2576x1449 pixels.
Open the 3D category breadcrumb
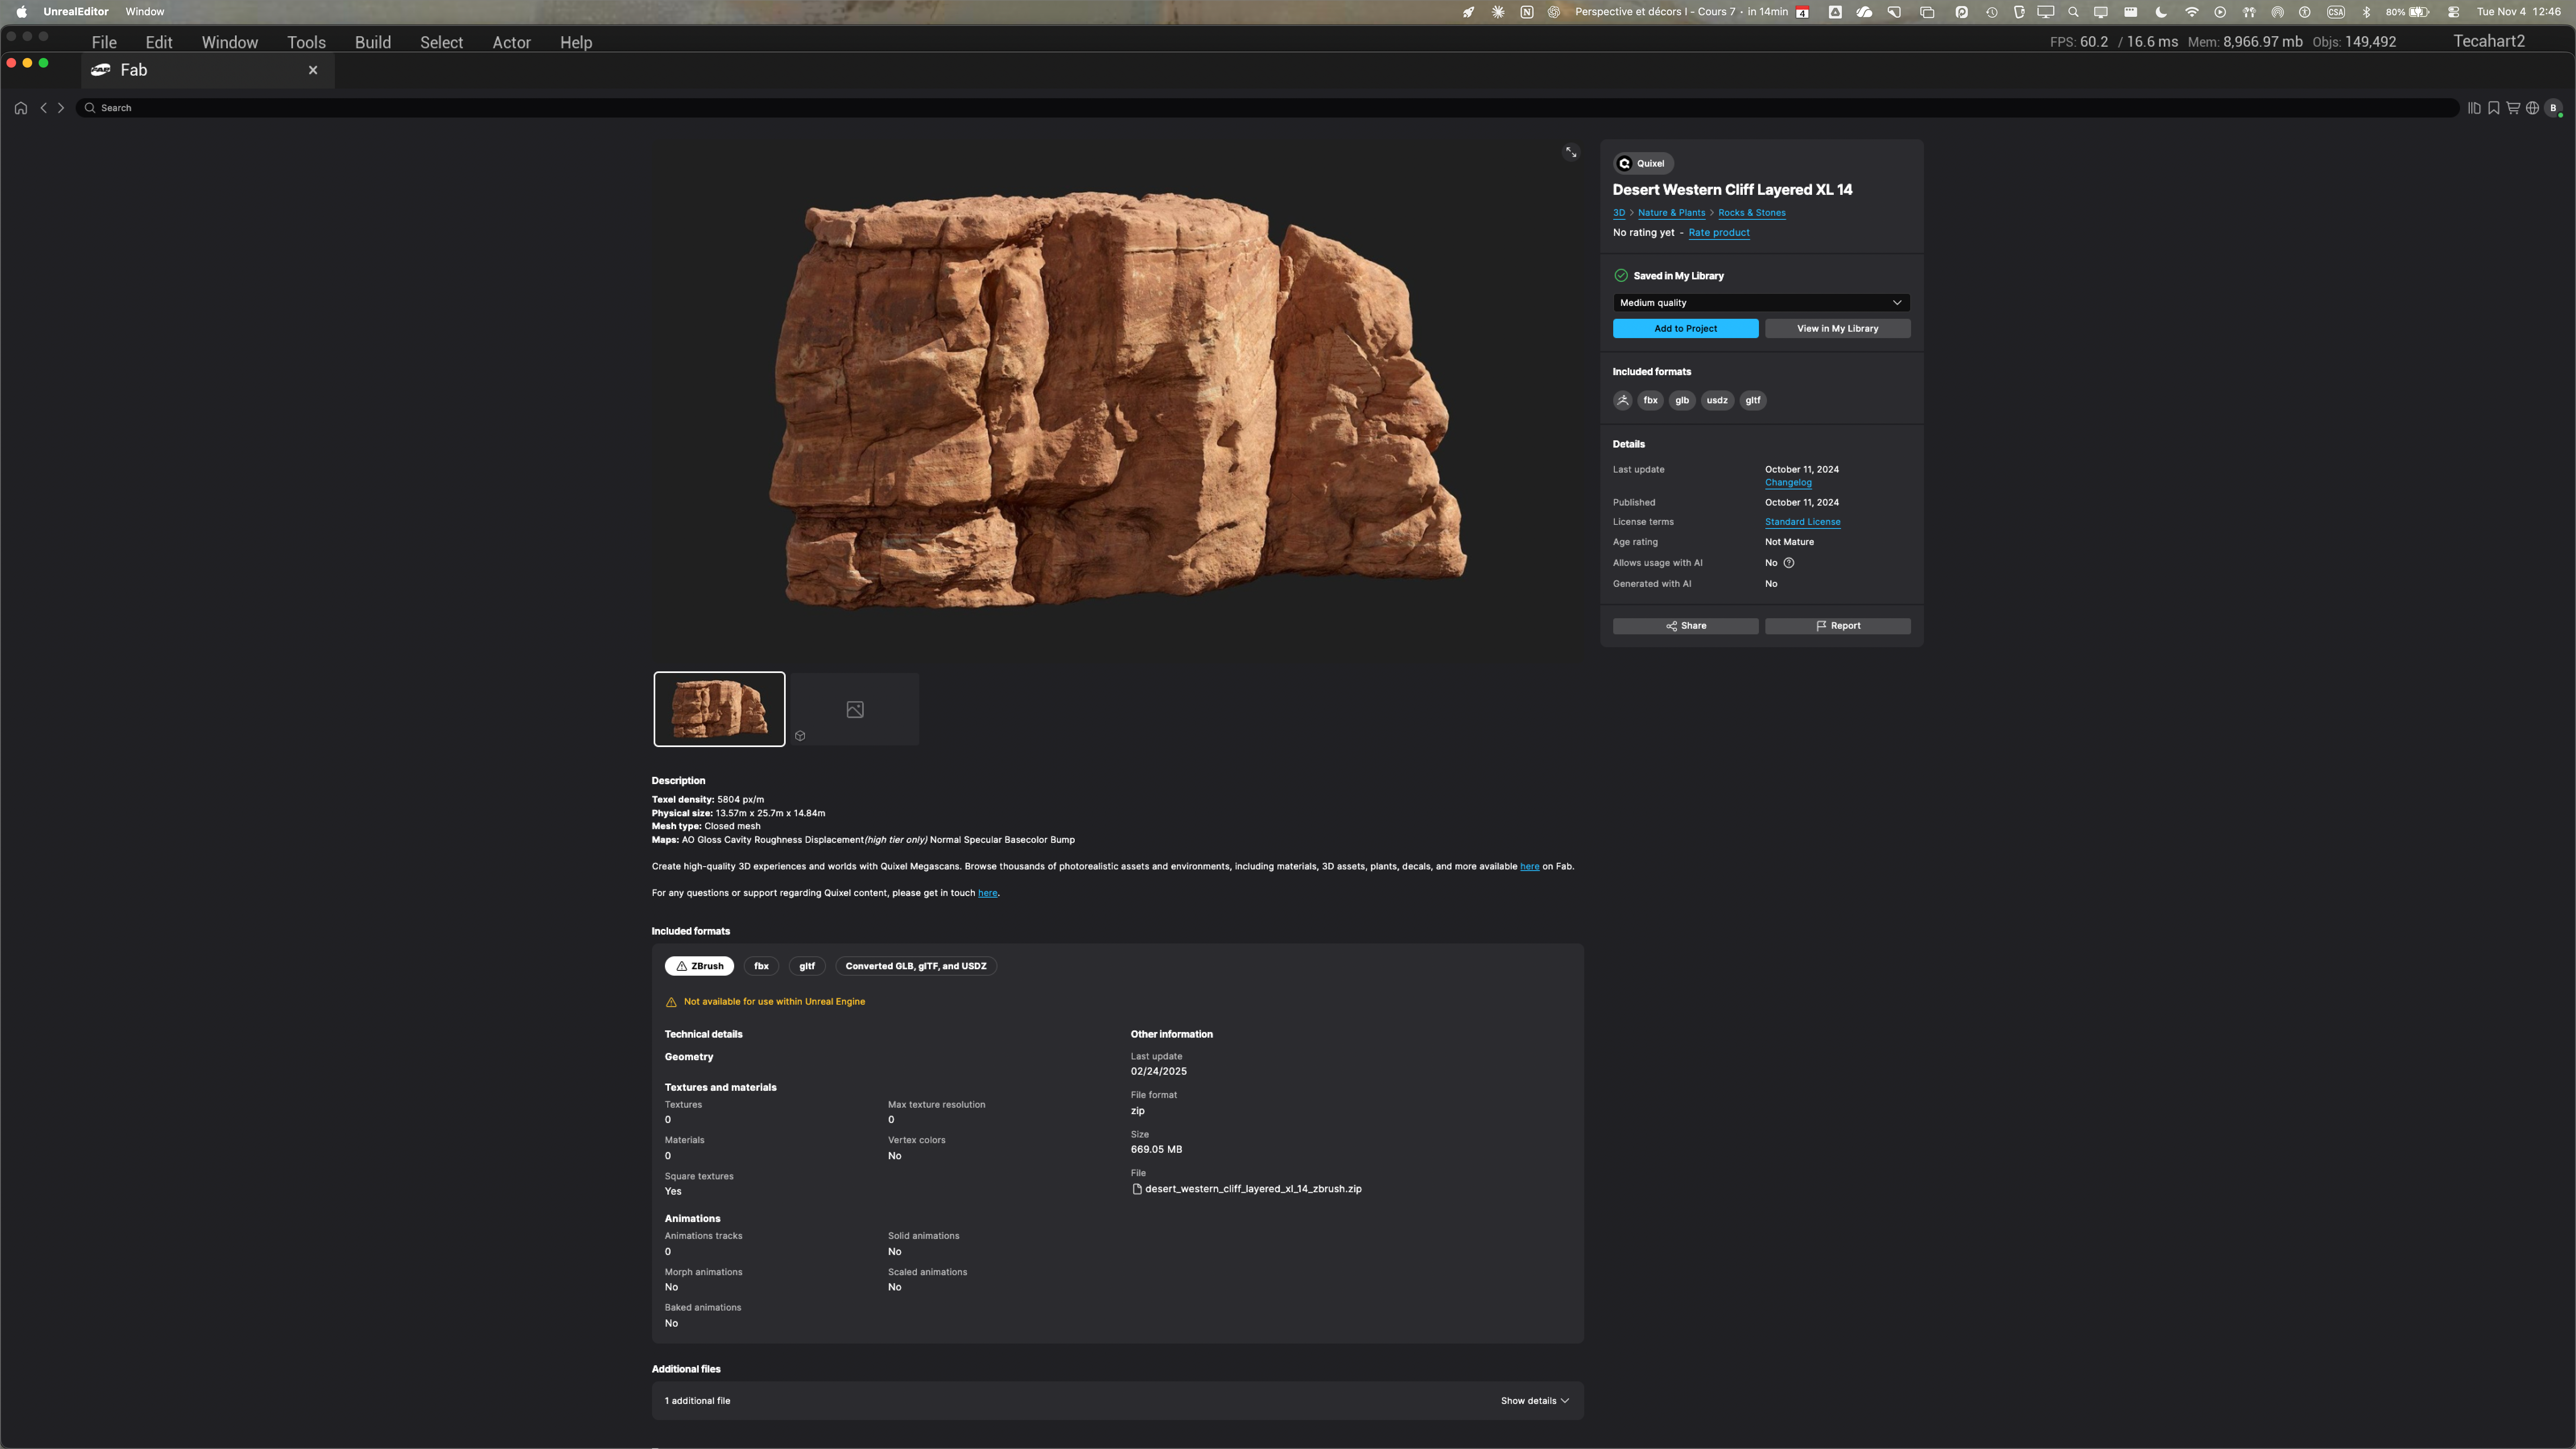[1619, 213]
